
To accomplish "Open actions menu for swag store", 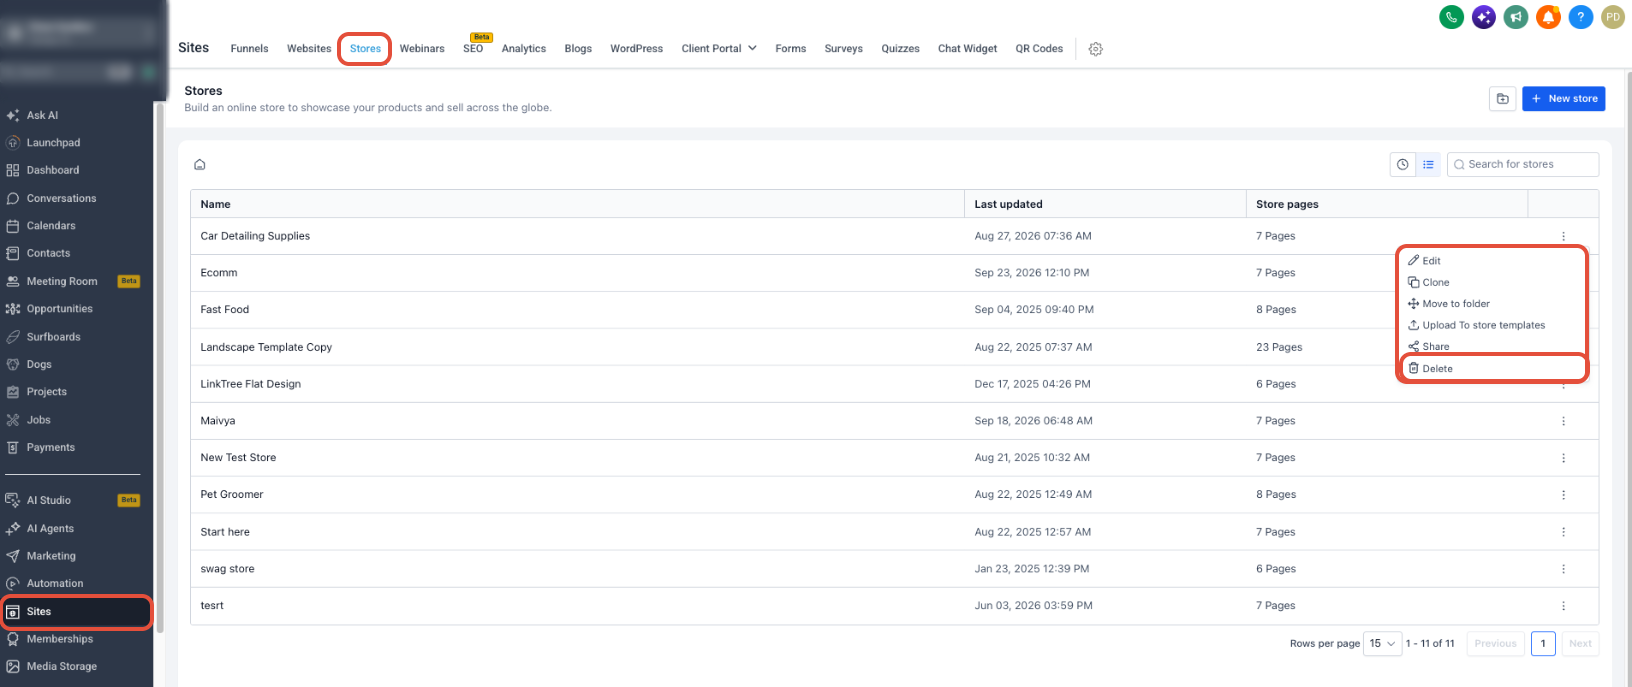I will point(1563,569).
